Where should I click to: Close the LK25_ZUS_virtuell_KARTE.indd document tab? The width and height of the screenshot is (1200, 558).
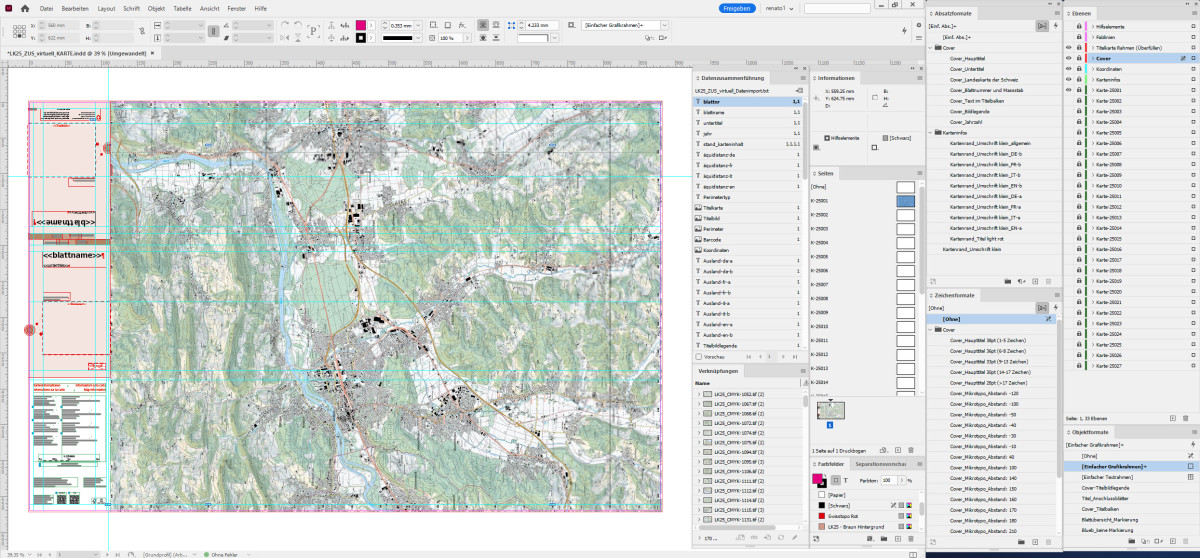[x=152, y=53]
